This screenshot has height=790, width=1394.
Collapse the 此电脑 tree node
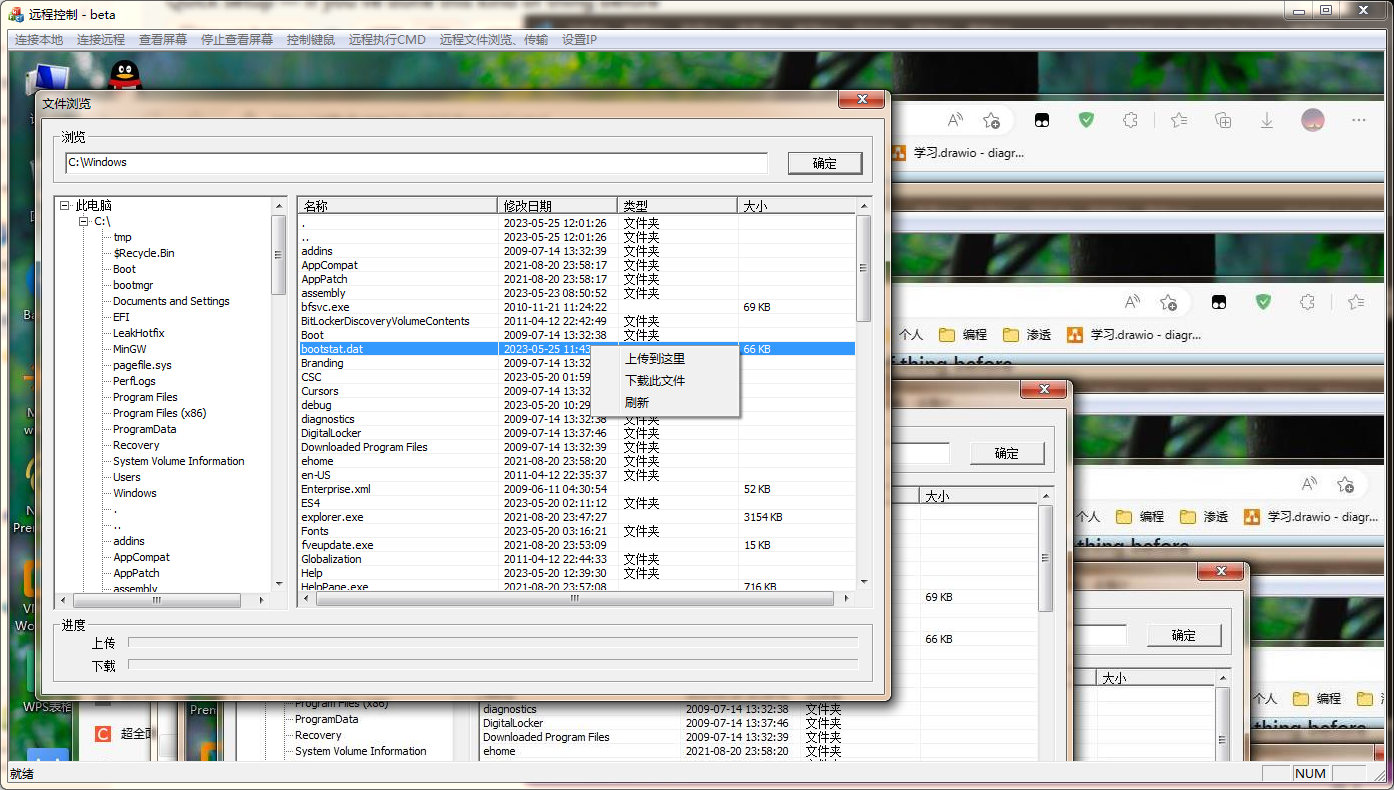(x=65, y=205)
